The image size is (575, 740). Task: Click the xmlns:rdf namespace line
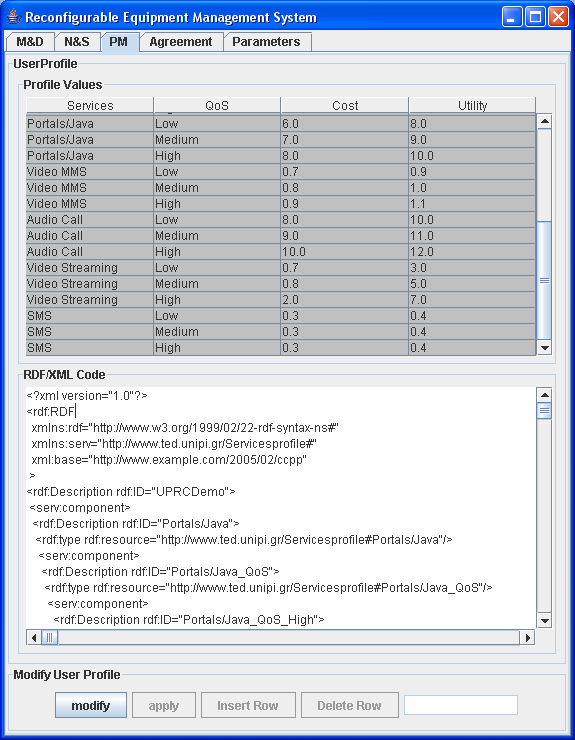pos(185,428)
